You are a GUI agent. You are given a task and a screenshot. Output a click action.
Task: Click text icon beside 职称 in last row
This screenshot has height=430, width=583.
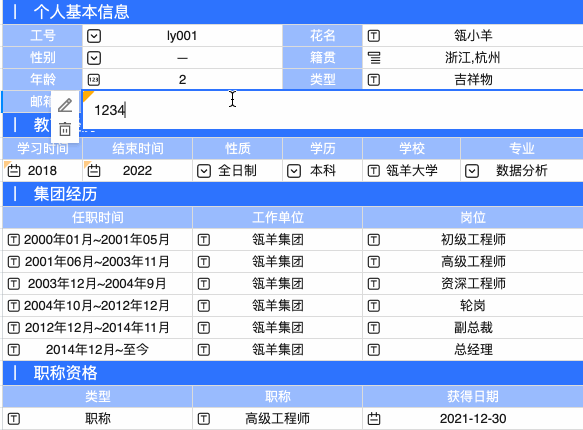tap(14, 419)
